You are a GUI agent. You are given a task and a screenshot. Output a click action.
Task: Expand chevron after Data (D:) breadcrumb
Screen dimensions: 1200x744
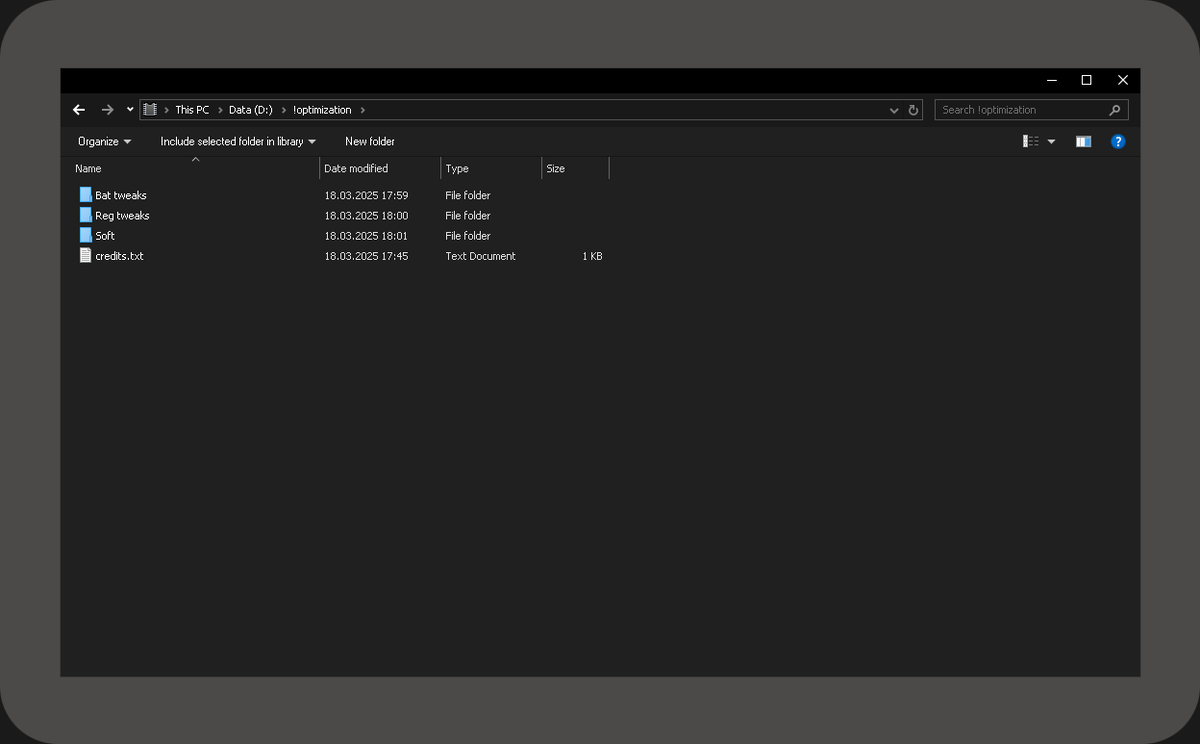coord(283,110)
